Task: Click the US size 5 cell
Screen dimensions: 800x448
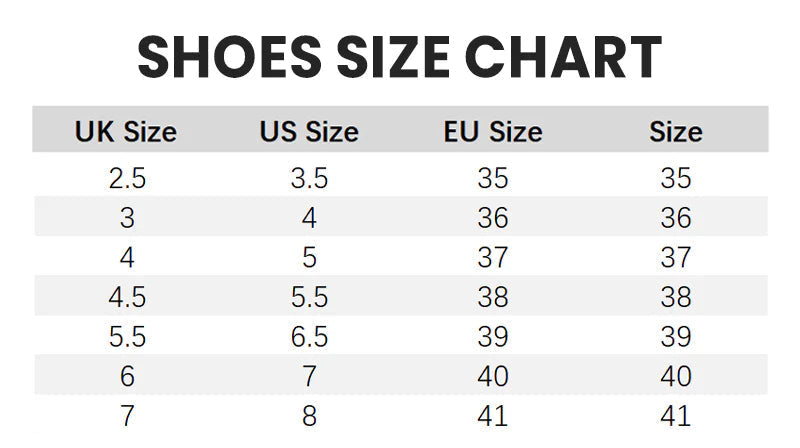Action: pos(309,258)
